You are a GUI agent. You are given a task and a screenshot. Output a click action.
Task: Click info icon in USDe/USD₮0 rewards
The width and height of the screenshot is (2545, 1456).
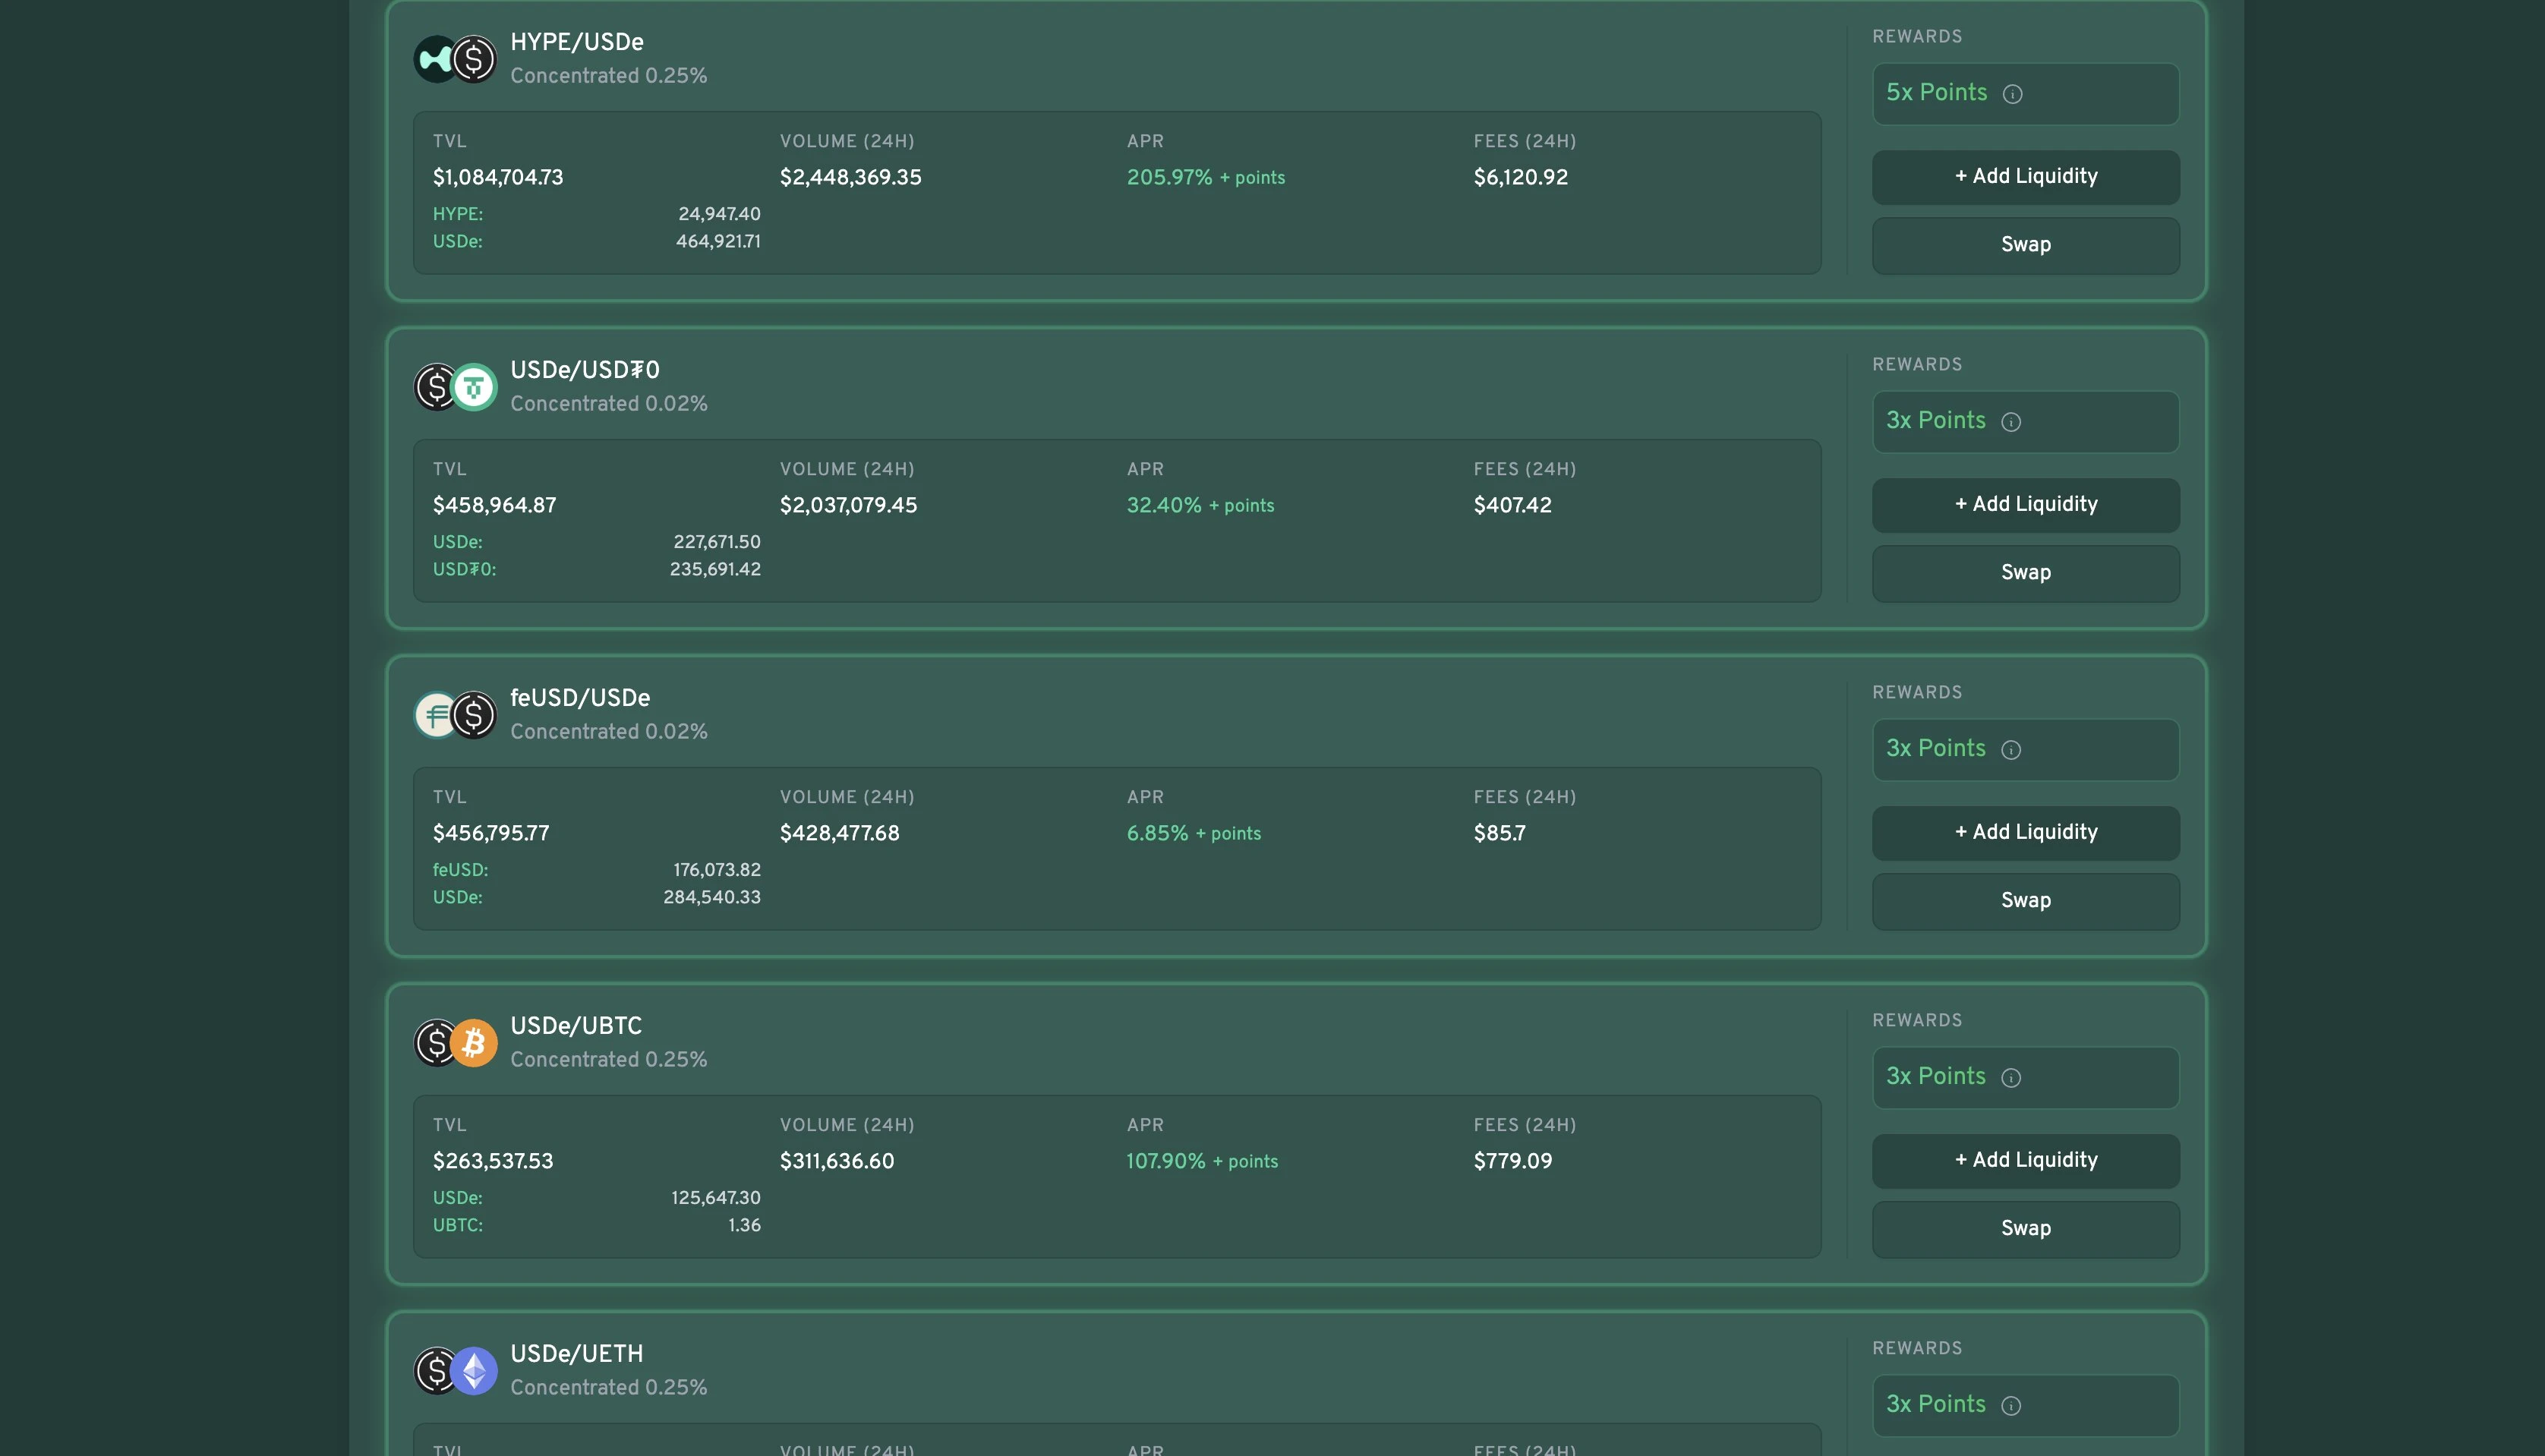pyautogui.click(x=2011, y=422)
